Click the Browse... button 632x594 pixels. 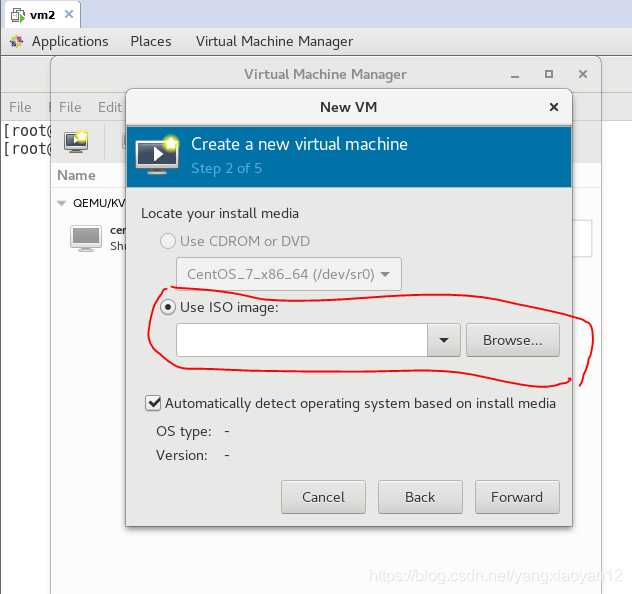tap(513, 340)
